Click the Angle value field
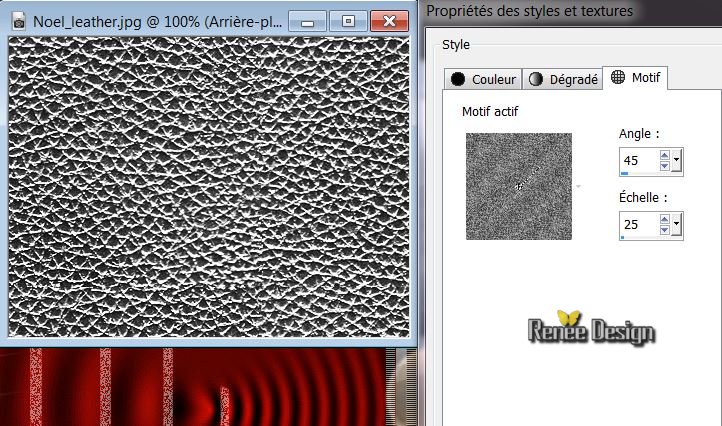Screen dimensions: 722x426 (x=639, y=160)
